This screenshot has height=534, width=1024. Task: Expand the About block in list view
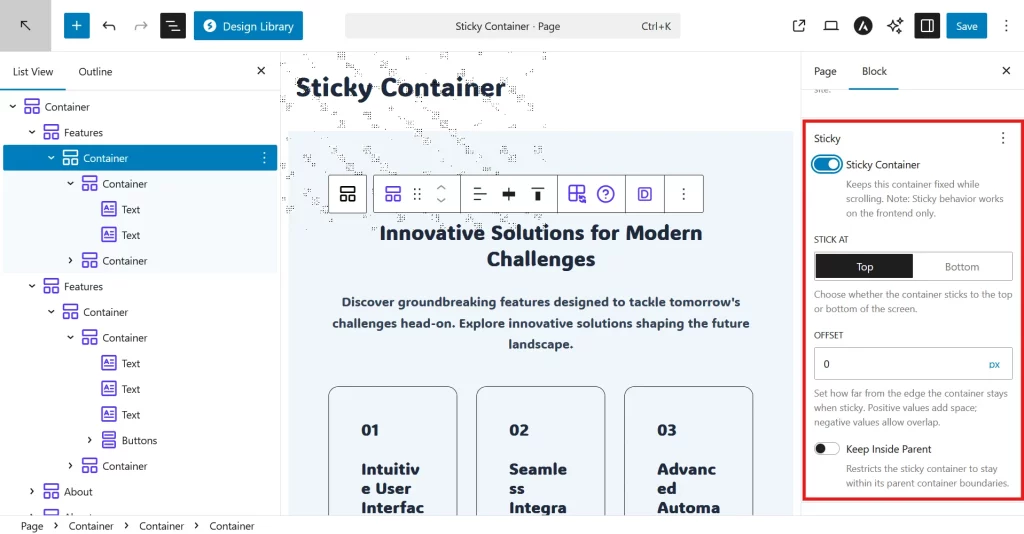pos(32,492)
